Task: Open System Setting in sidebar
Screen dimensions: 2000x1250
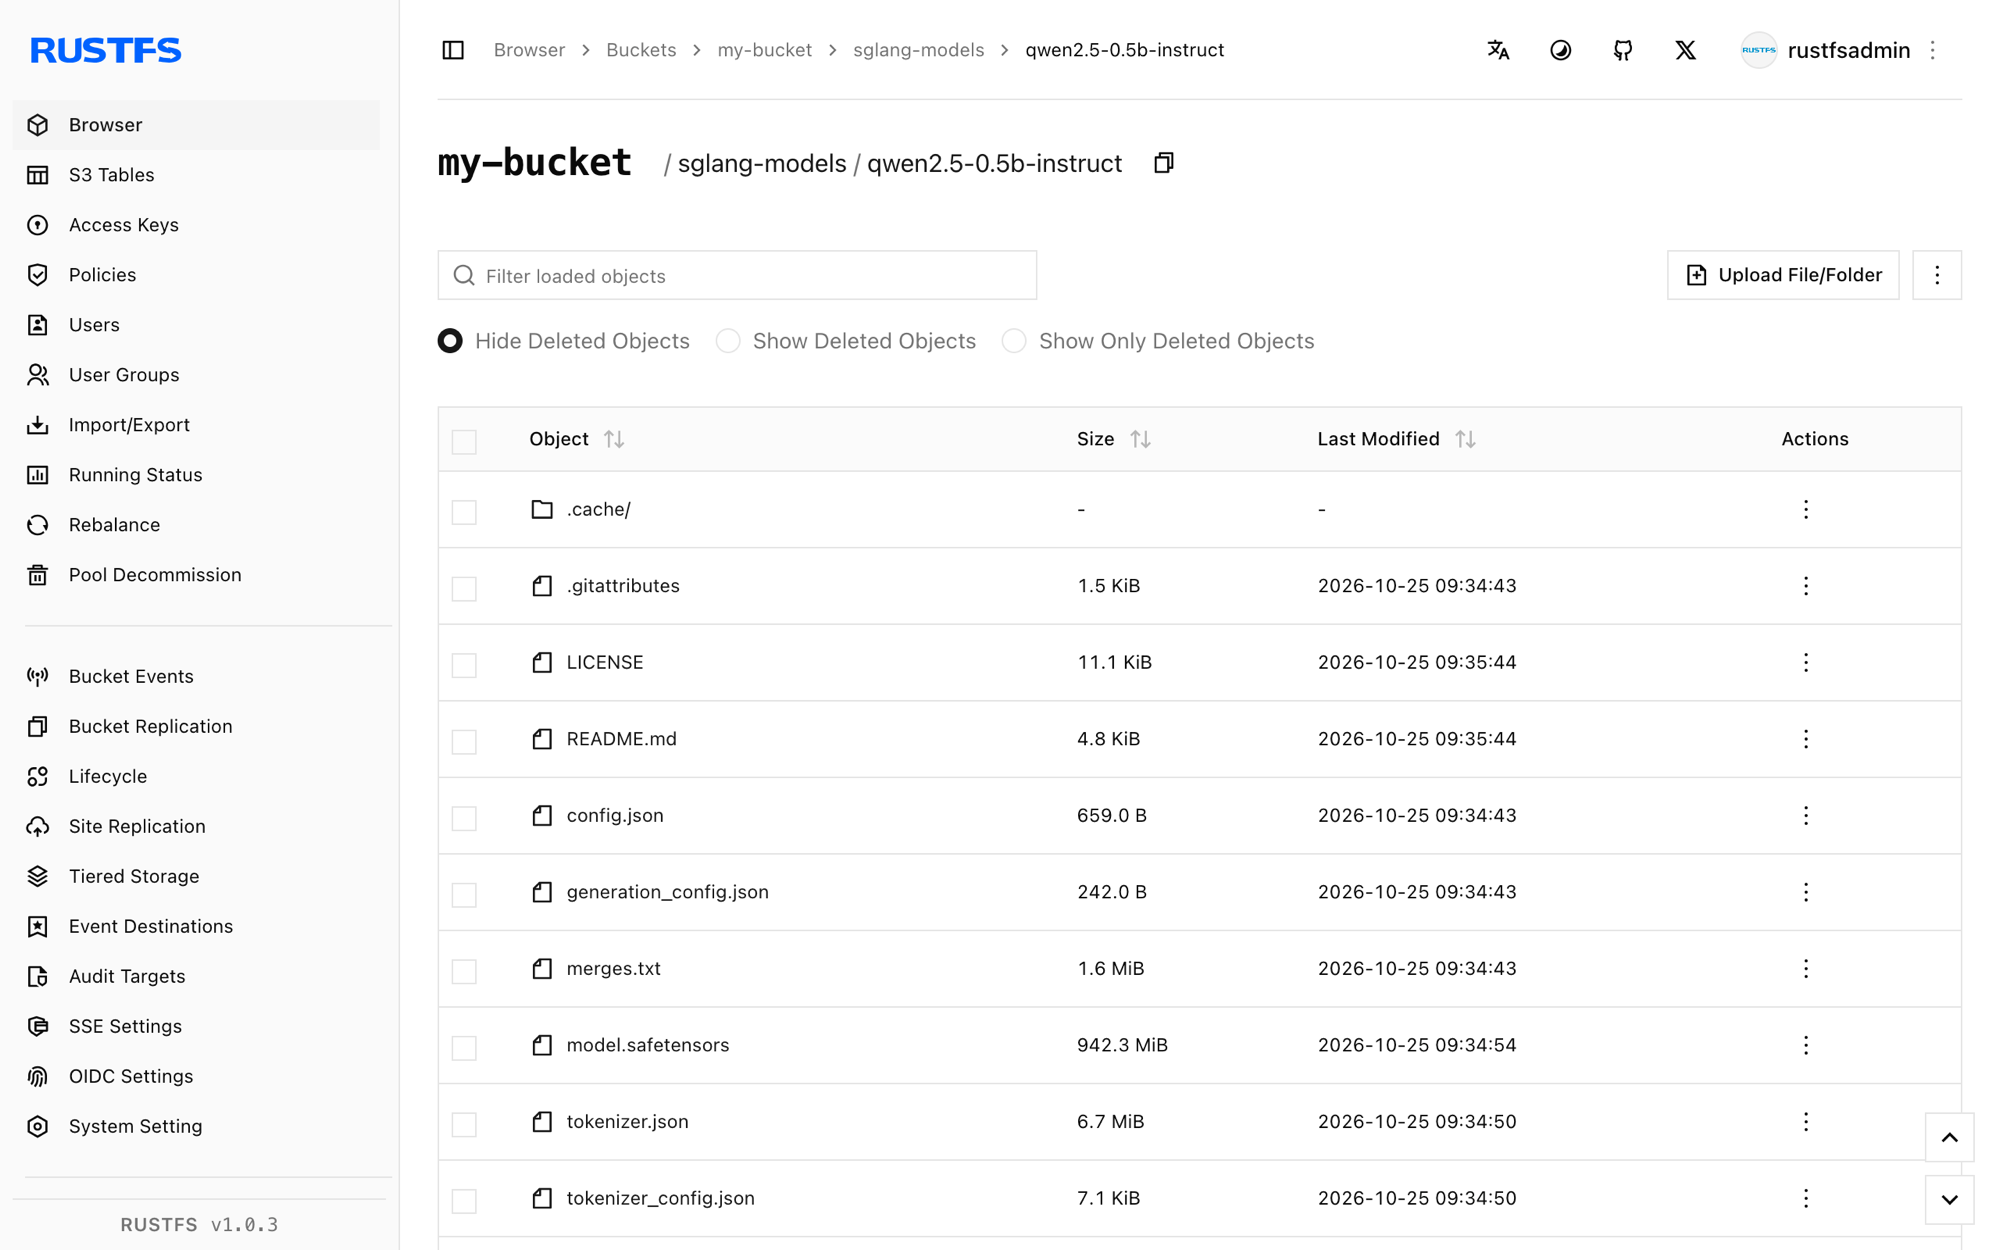Action: coord(196,1126)
